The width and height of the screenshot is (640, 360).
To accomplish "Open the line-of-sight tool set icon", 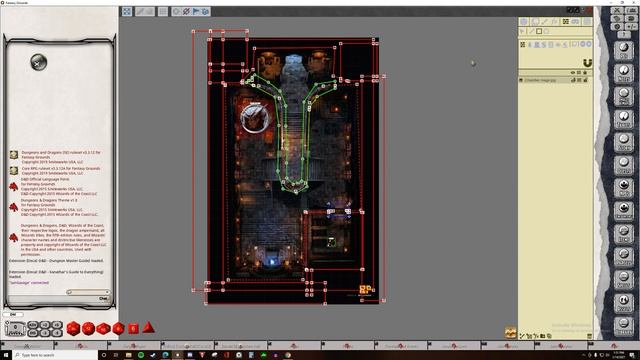I will 566,21.
